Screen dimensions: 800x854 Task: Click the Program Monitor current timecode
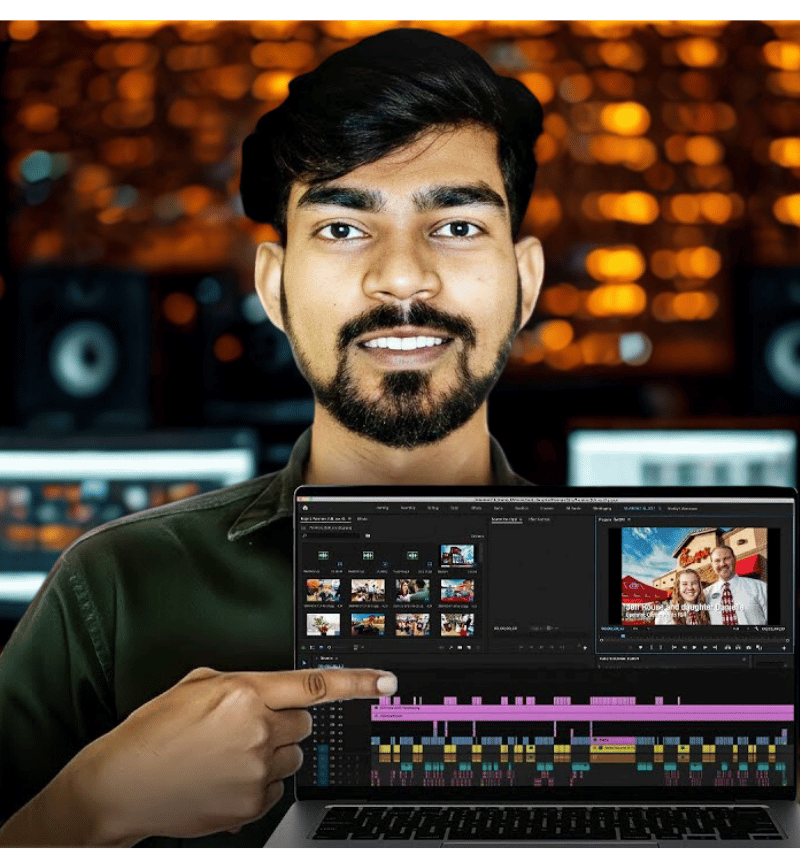(x=612, y=629)
